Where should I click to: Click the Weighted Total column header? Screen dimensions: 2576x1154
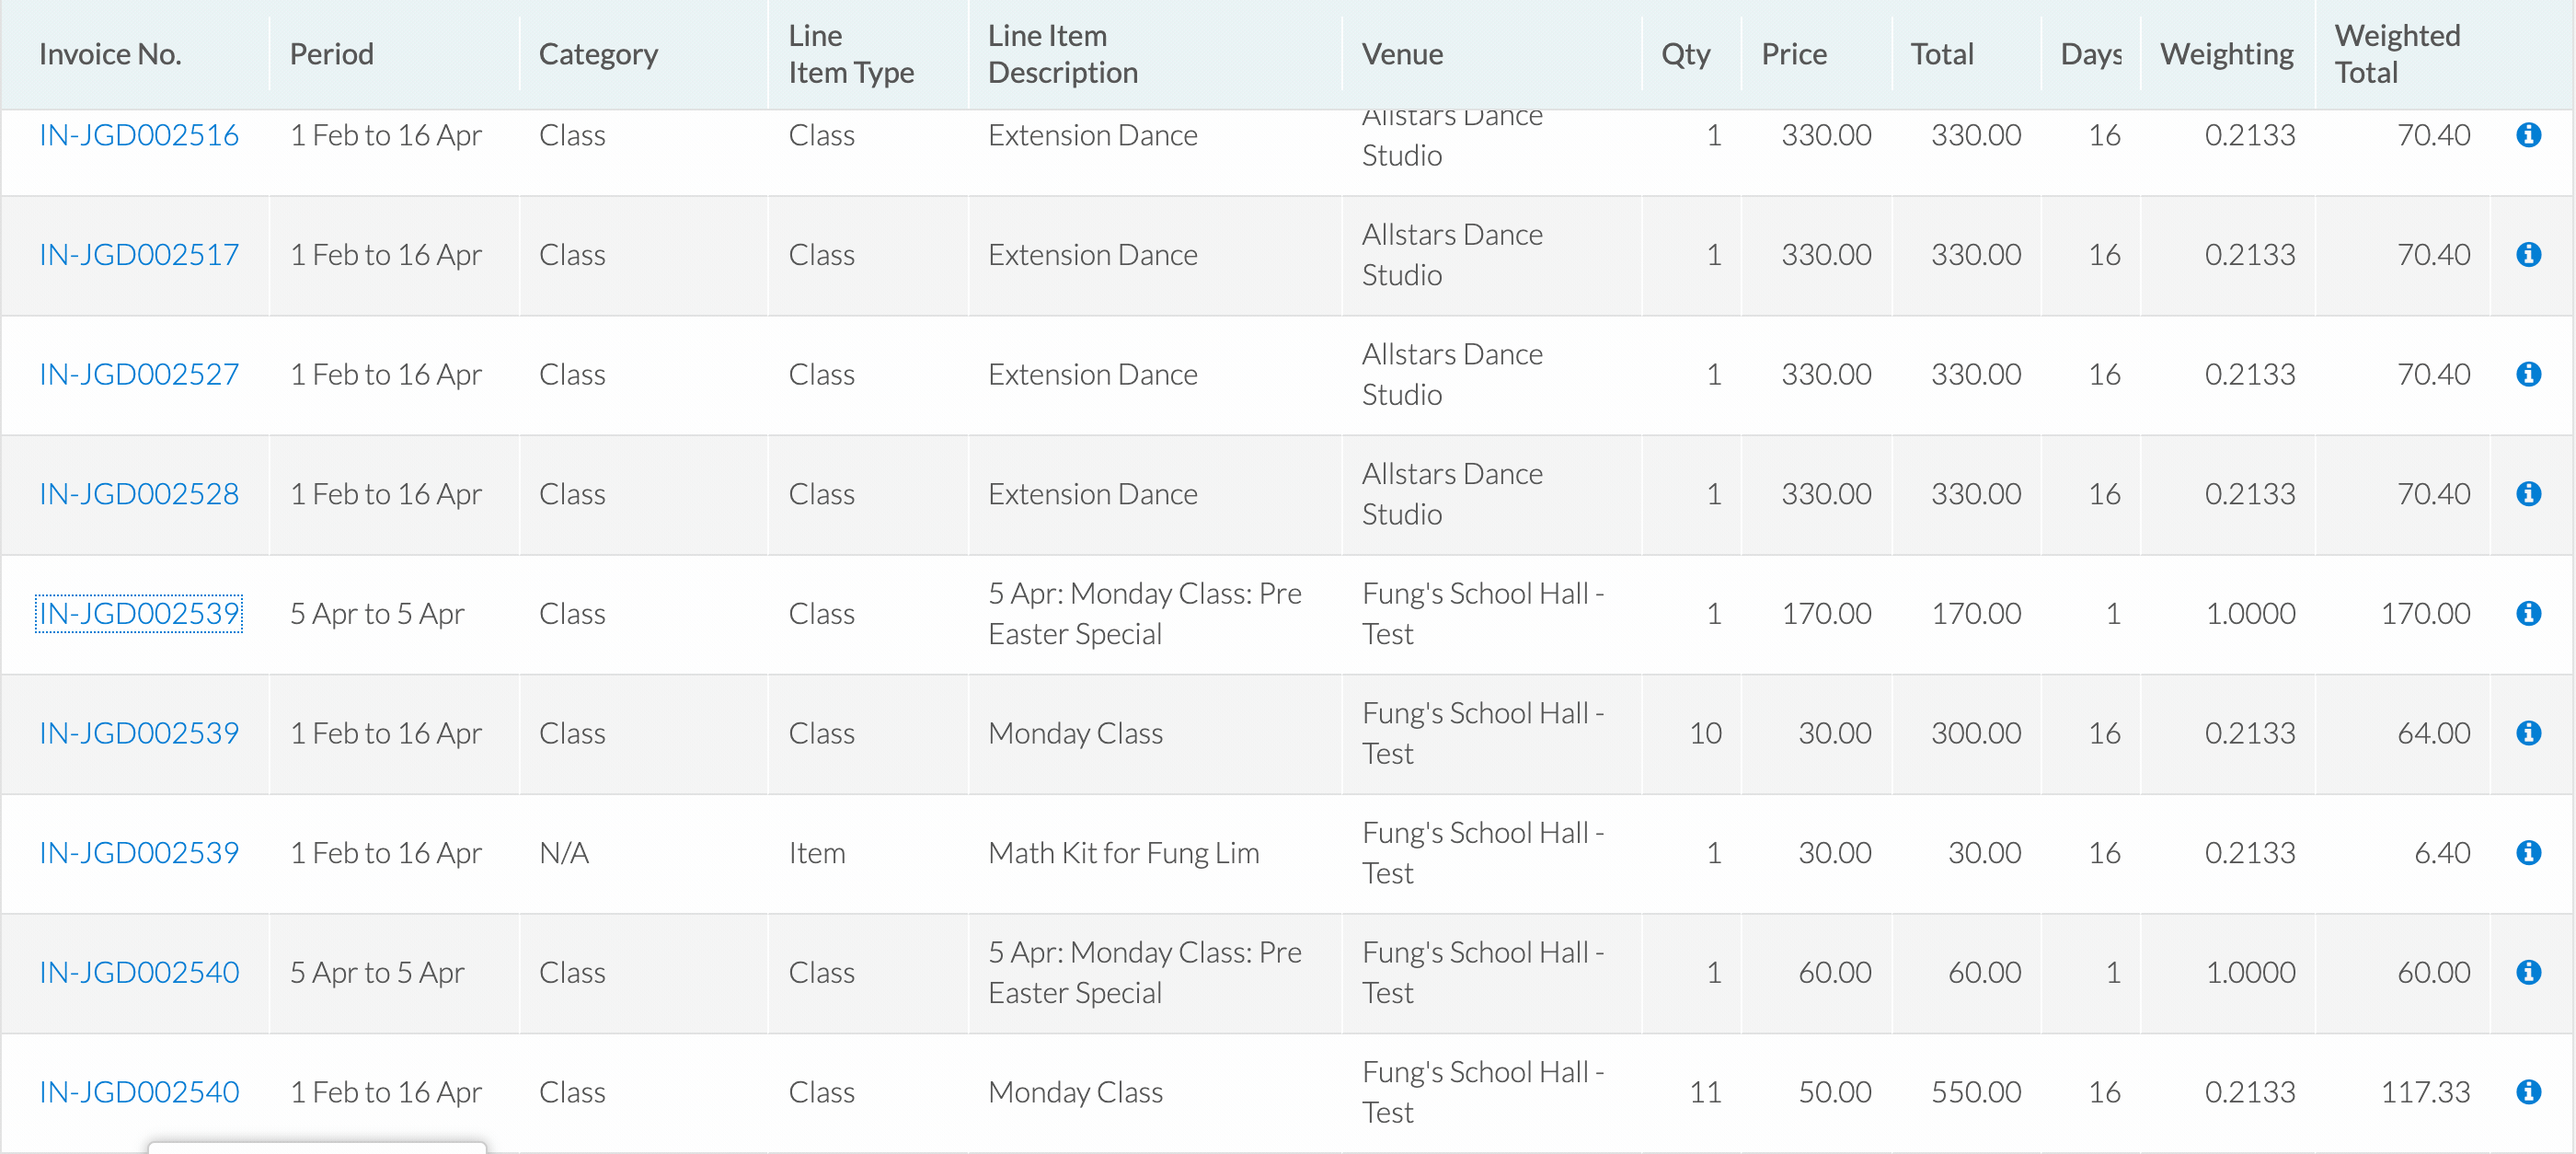pos(2397,54)
